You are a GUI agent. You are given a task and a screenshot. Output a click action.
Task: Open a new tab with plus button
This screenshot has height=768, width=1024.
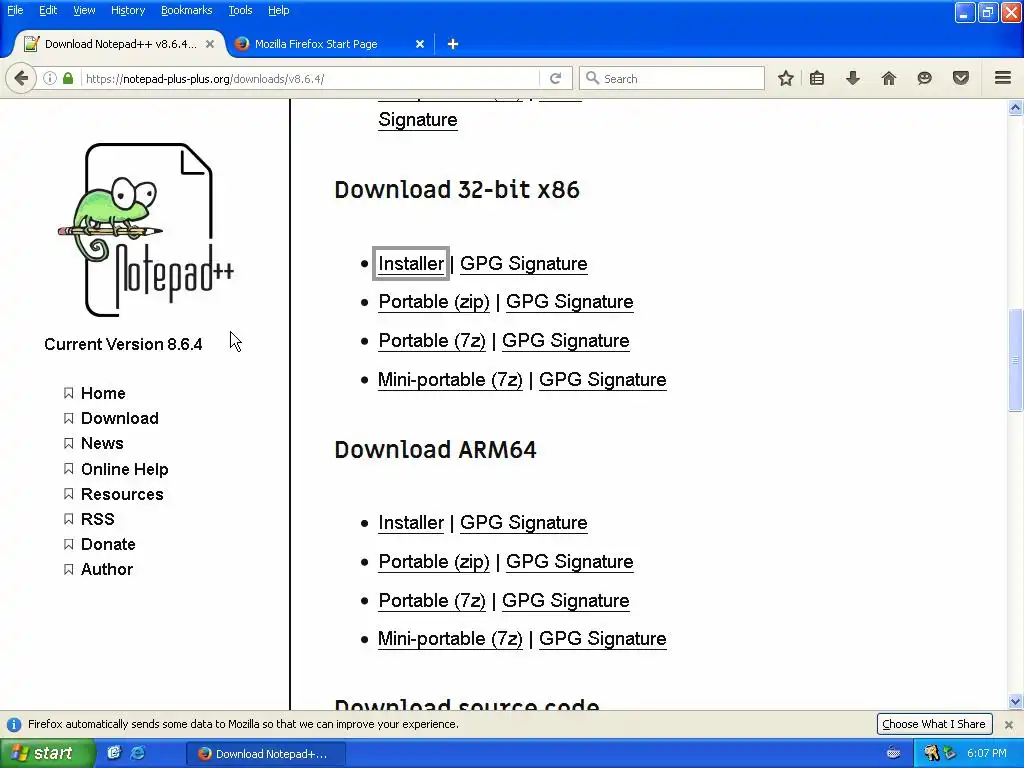[x=453, y=44]
